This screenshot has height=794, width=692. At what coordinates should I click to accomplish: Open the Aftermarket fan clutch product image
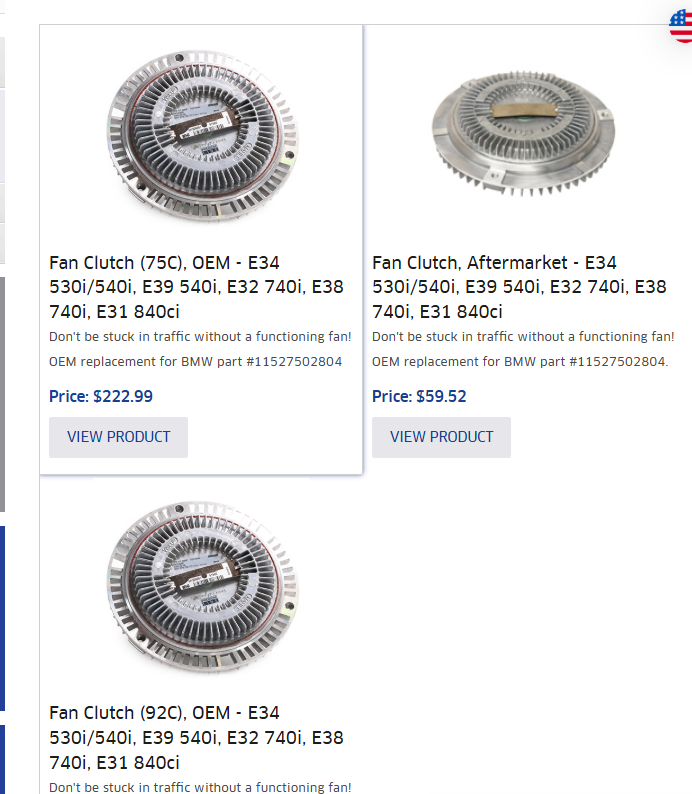click(x=523, y=133)
